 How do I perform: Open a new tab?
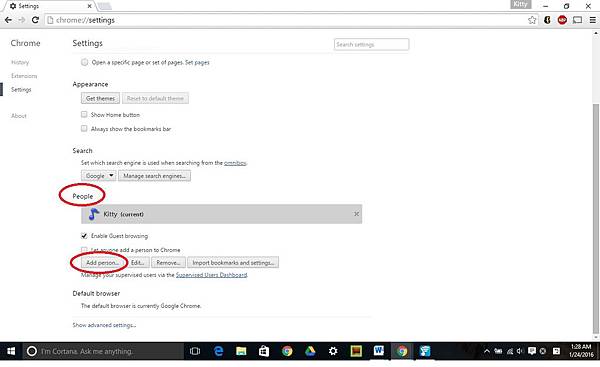click(104, 6)
